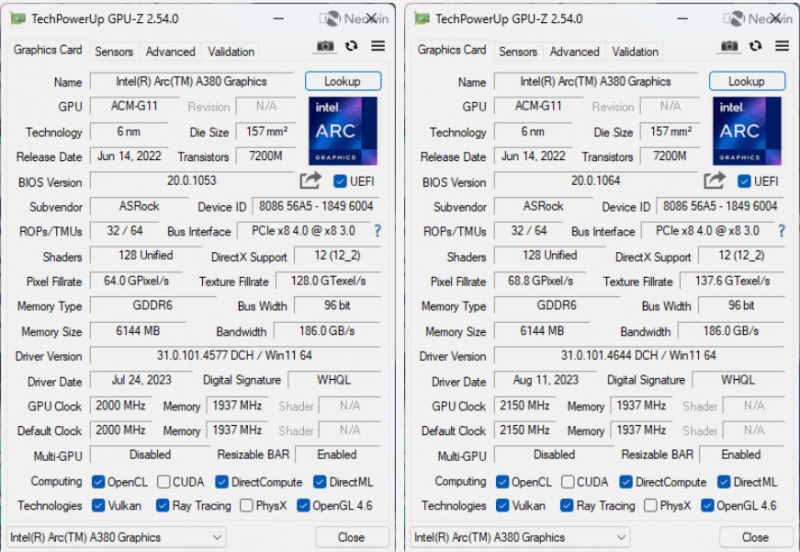Screen dimensions: 800x552
Task: Click the screenshot camera icon in left window
Action: coord(326,46)
